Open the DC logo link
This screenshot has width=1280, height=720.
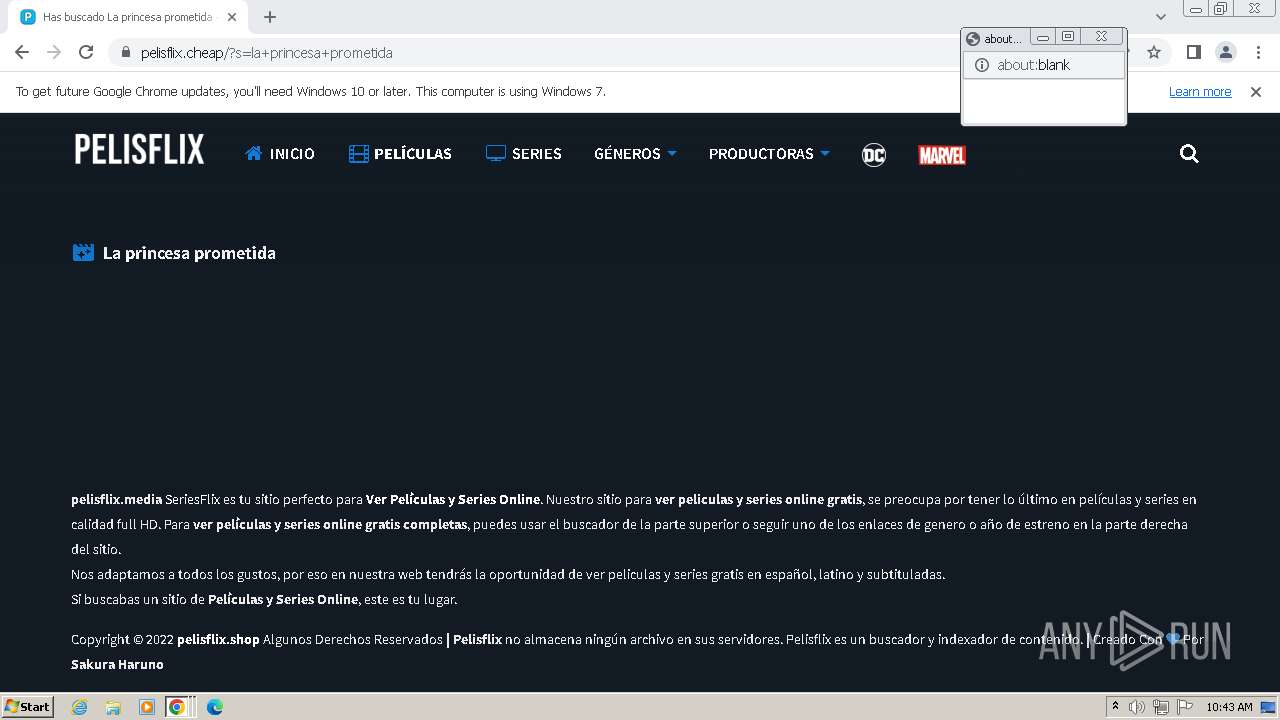874,154
